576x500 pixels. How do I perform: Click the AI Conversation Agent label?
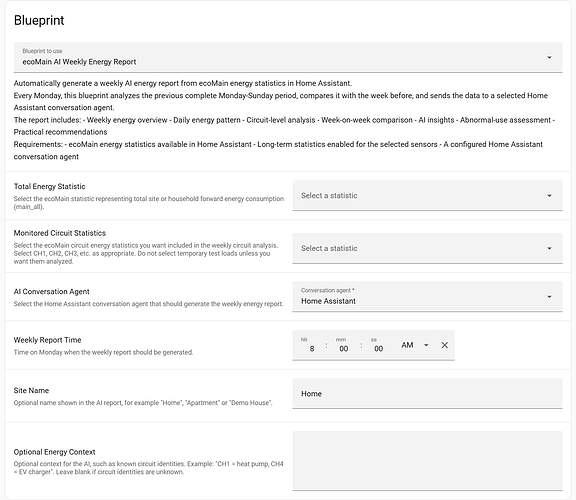51,292
